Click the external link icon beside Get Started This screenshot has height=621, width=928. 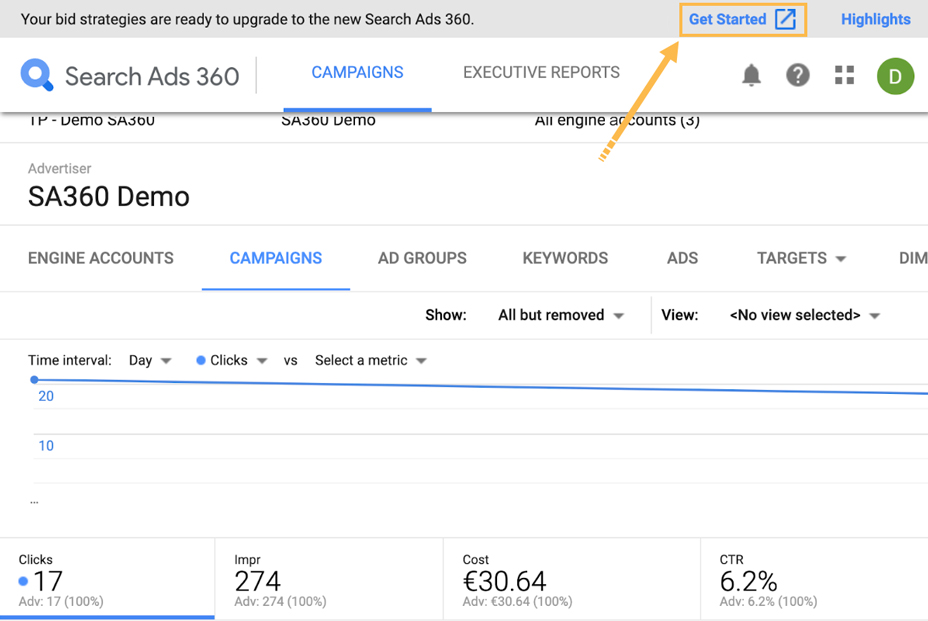(785, 19)
